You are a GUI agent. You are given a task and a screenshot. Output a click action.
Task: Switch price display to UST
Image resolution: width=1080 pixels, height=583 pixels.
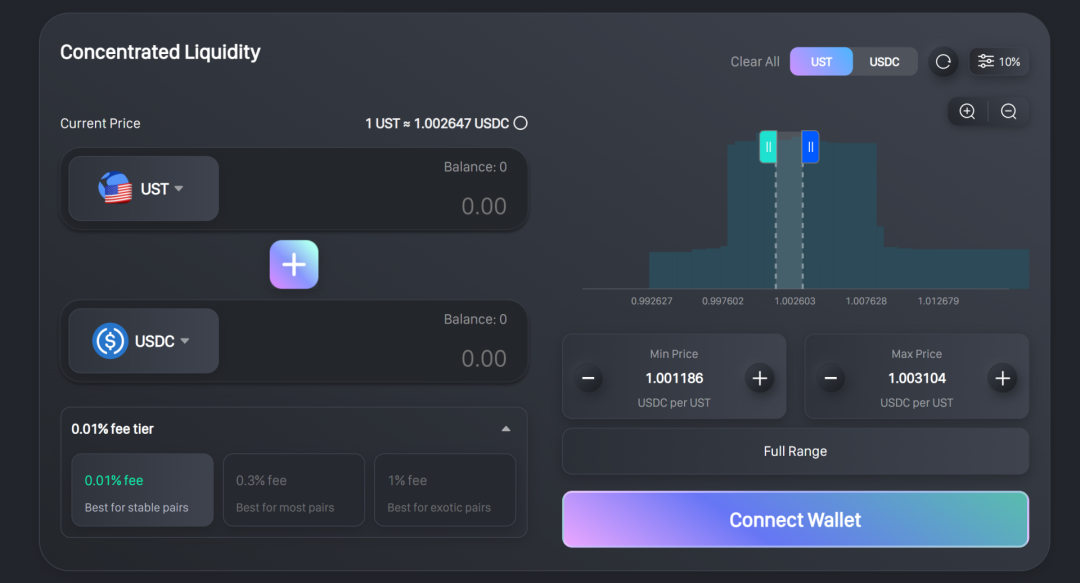coord(821,62)
